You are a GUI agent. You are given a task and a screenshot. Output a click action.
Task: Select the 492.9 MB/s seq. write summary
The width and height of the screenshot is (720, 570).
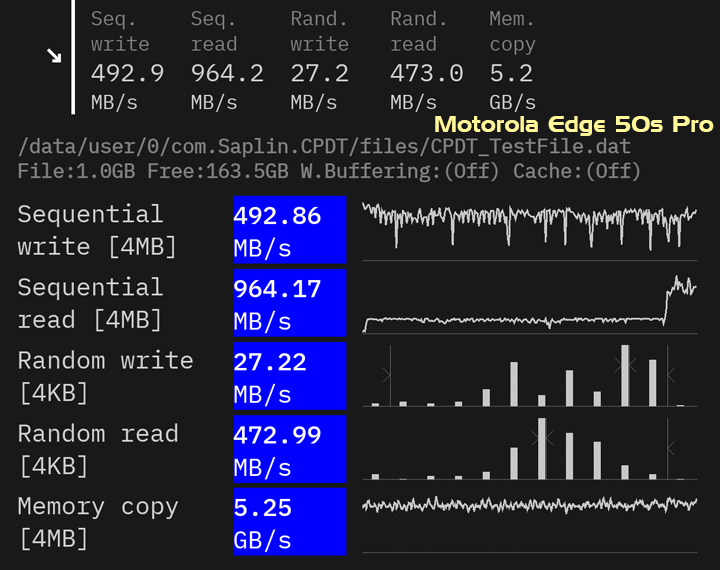[127, 60]
